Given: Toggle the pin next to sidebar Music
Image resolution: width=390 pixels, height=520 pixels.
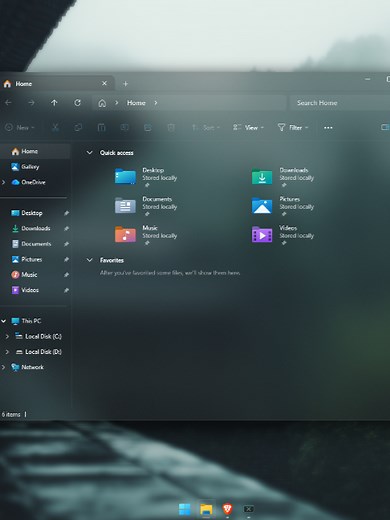Looking at the screenshot, I should coord(66,275).
